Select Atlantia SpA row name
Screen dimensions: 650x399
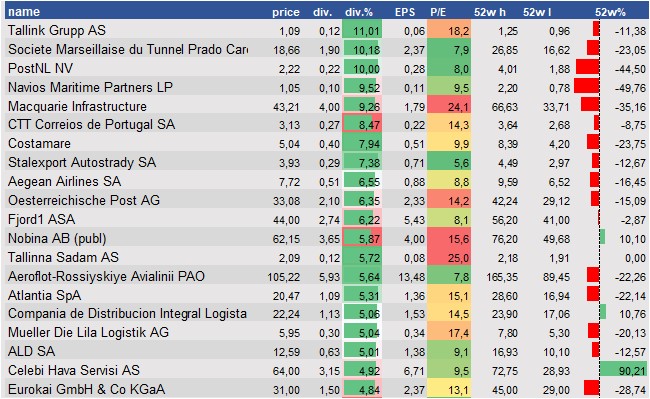point(44,295)
